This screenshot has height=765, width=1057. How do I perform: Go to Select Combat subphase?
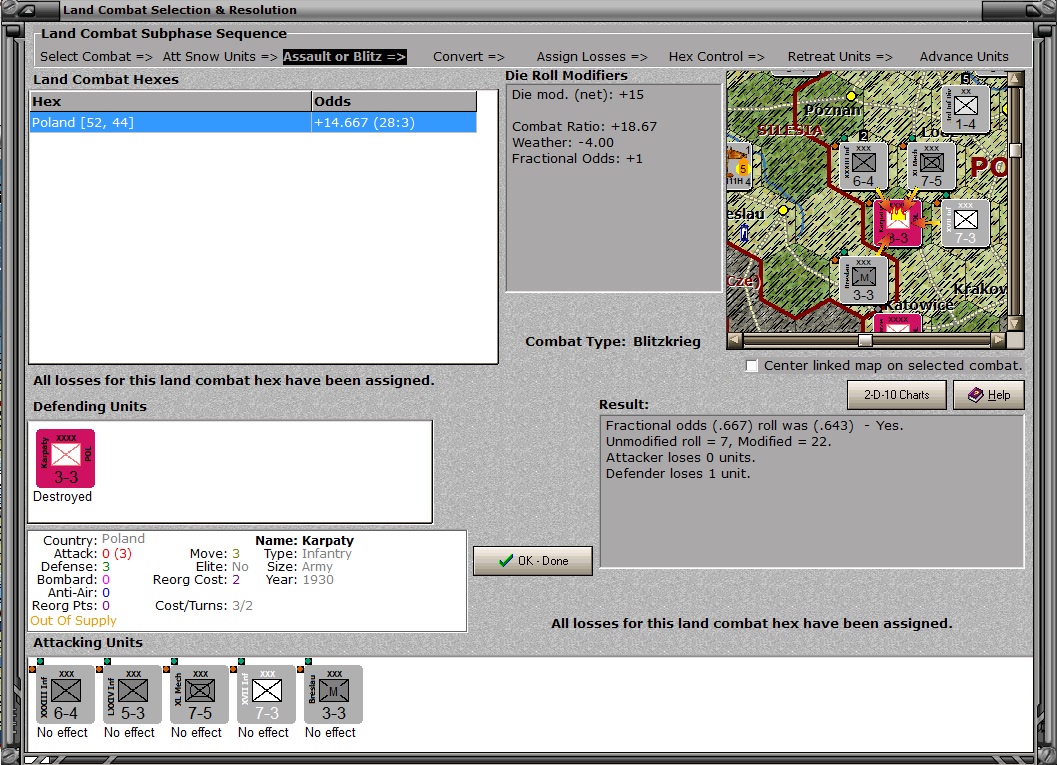click(x=96, y=57)
